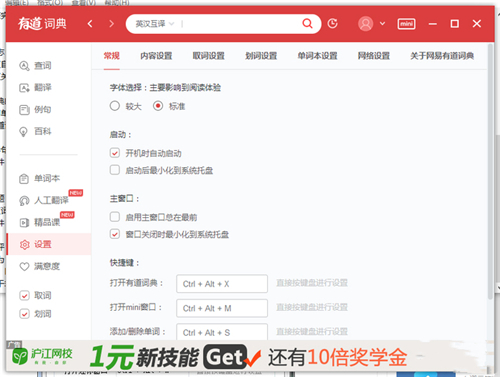Select the 标准 font radio button
Viewport: 500px width, 377px height.
pos(158,106)
